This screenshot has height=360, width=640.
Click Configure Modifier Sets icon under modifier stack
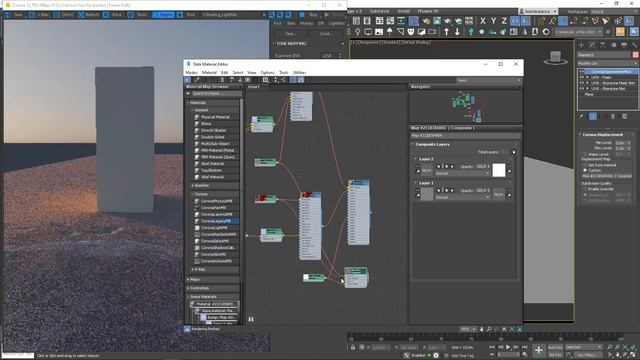pos(624,117)
